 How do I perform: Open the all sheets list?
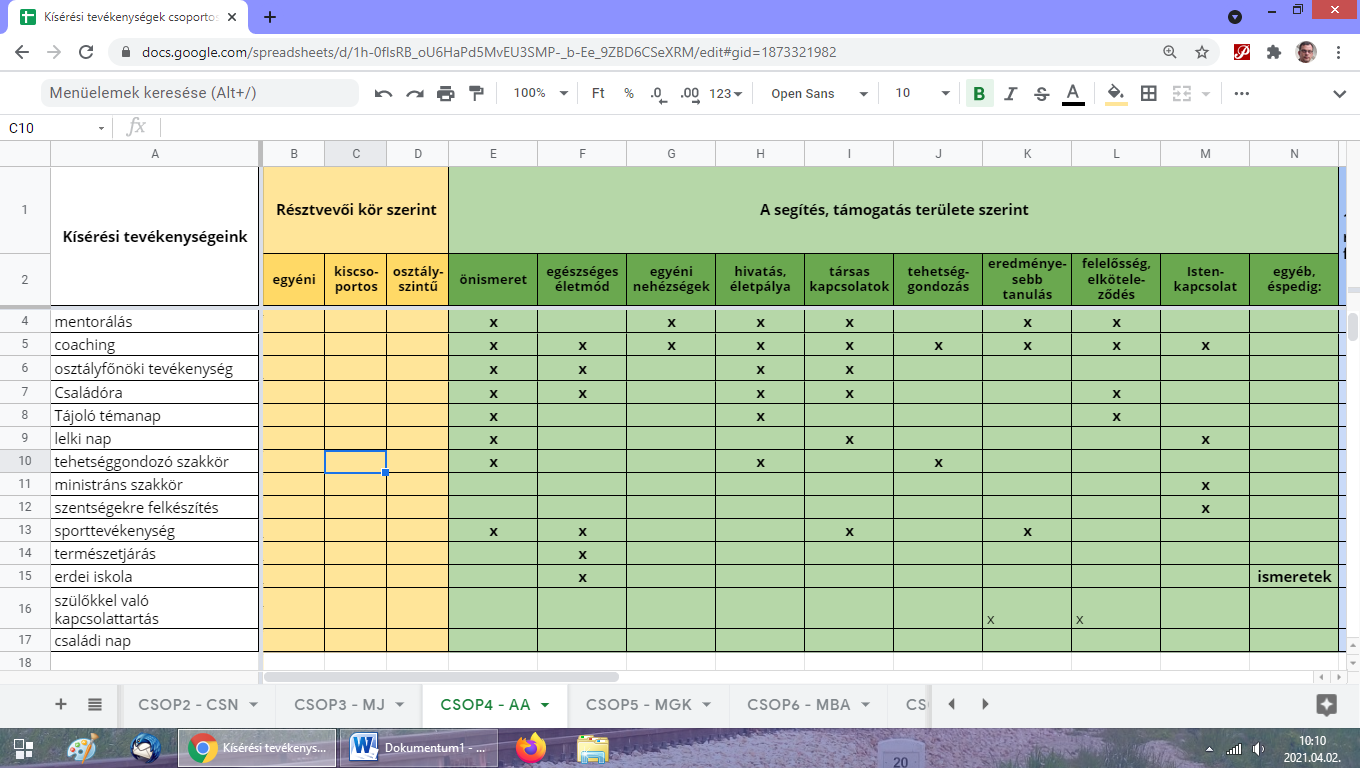[95, 704]
